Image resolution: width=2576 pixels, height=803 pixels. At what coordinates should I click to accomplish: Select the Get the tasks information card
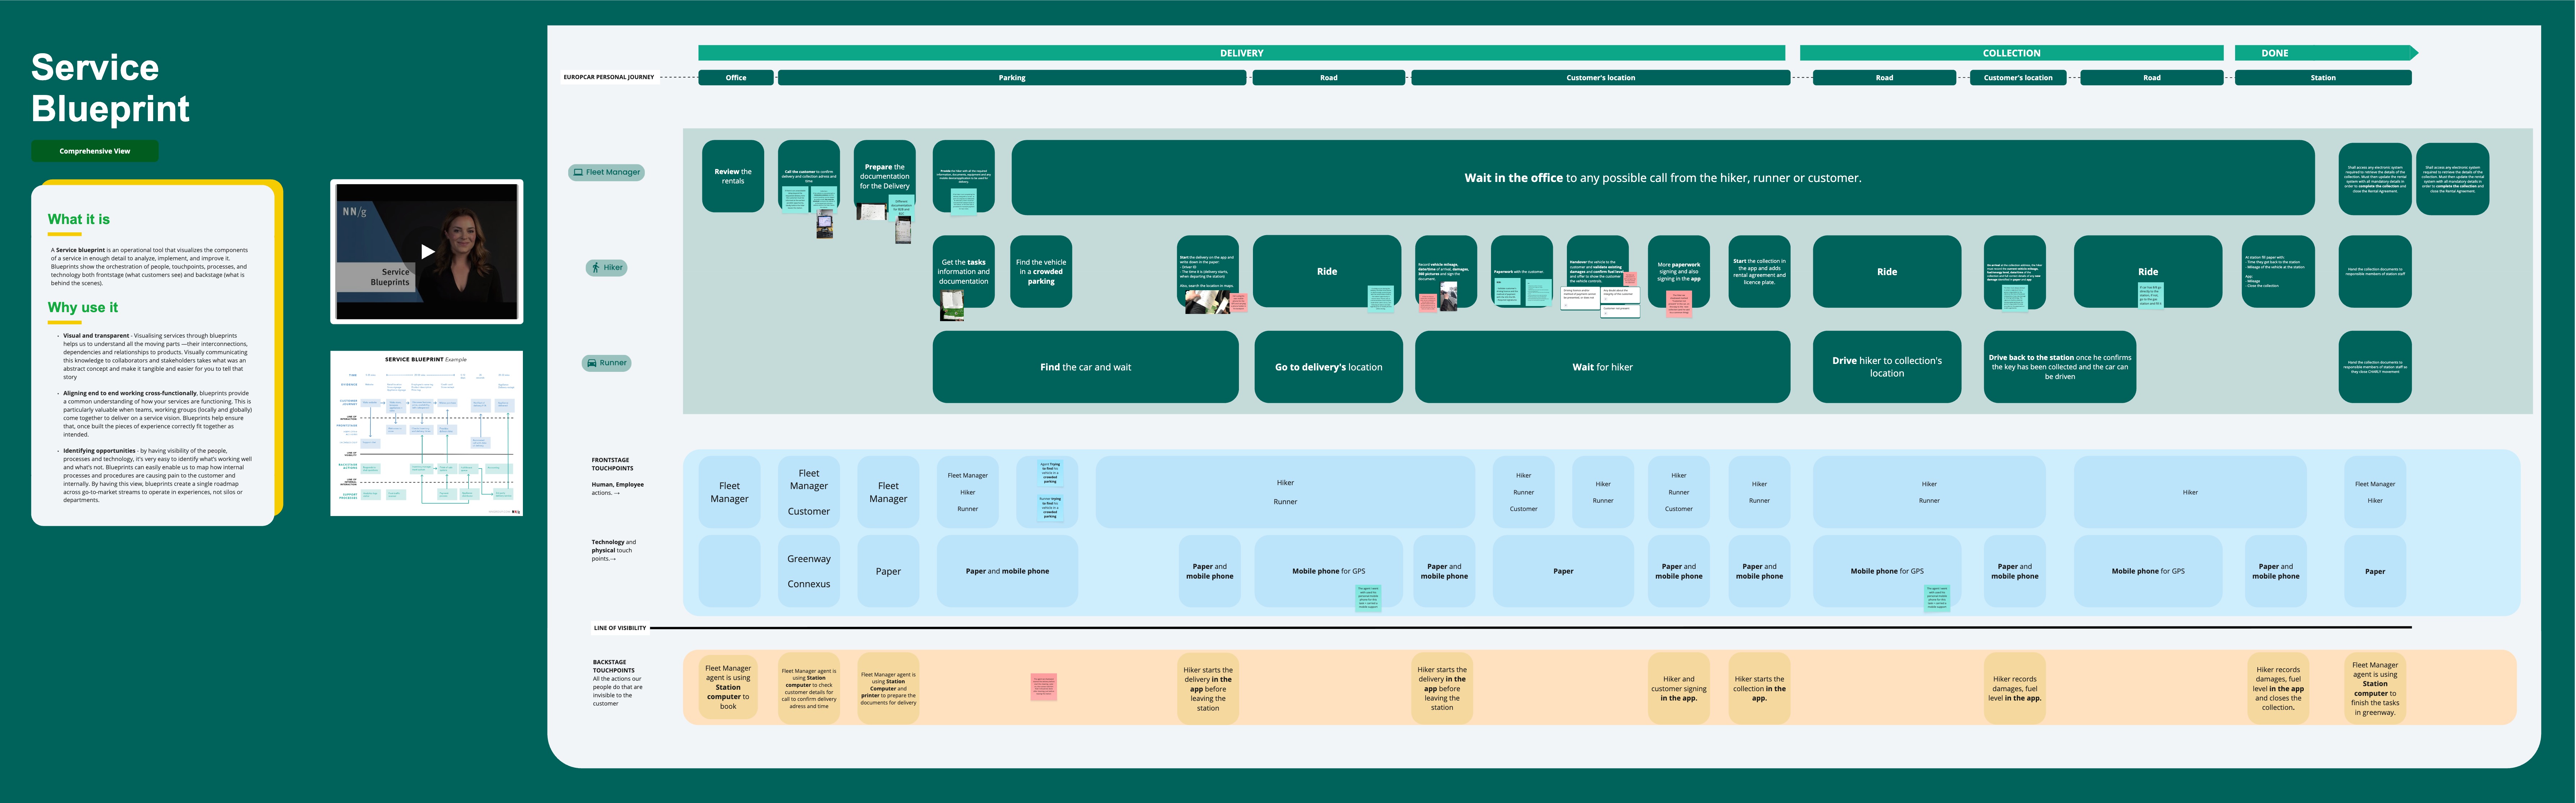(x=964, y=271)
